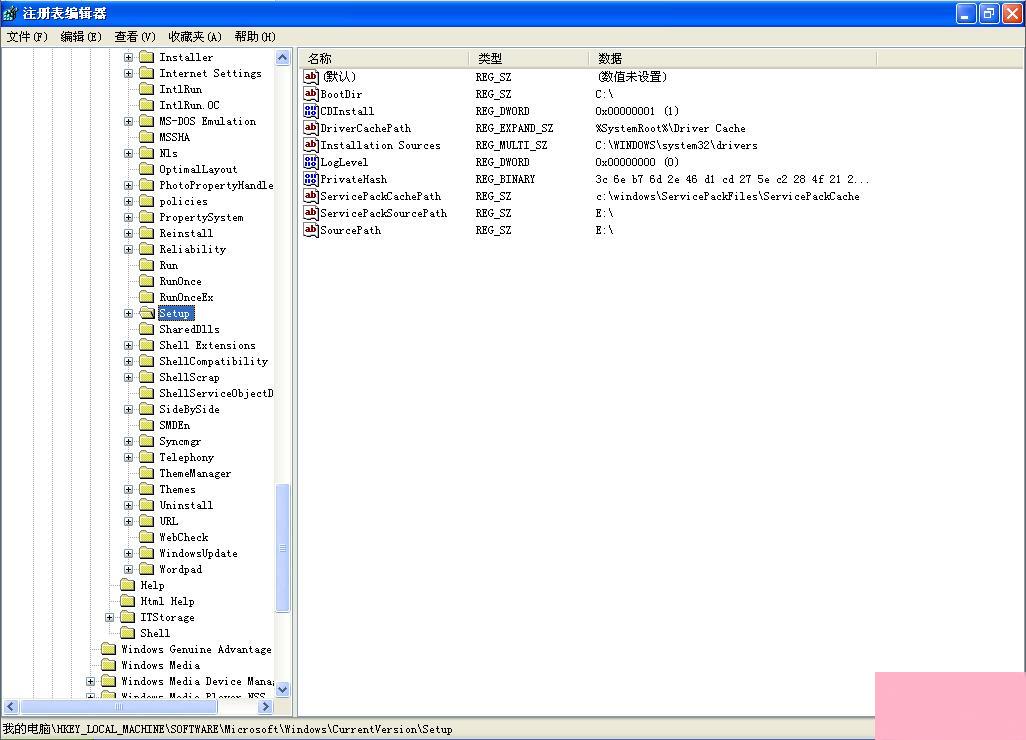Click the MSSHA folder icon
Viewport: 1026px width, 740px height.
coord(147,137)
